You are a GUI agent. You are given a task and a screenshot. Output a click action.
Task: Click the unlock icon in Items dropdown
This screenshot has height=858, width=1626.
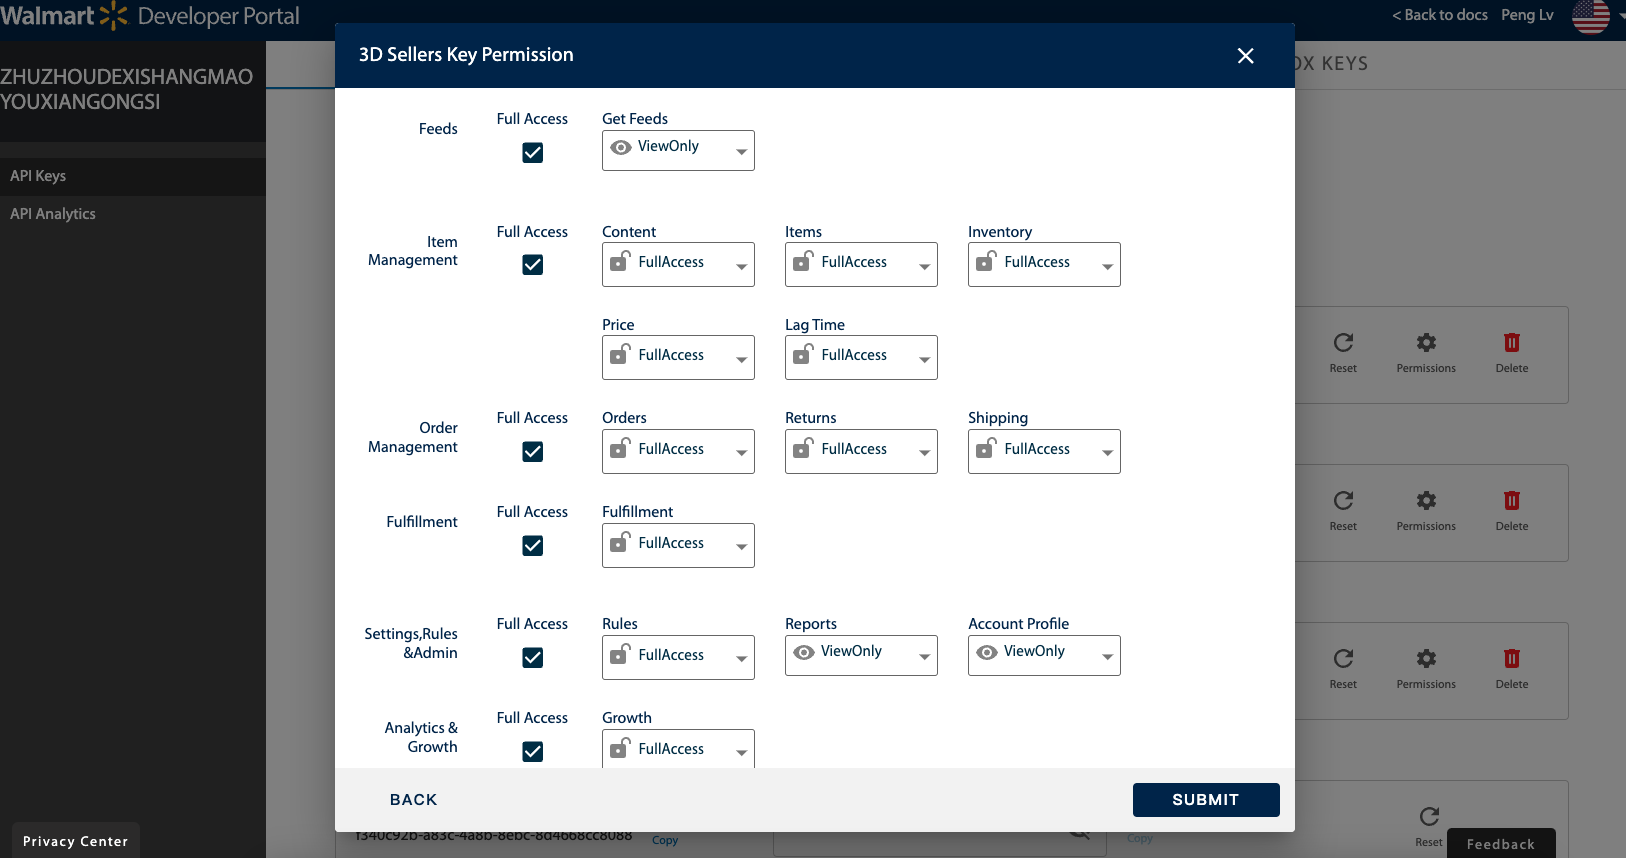click(803, 261)
